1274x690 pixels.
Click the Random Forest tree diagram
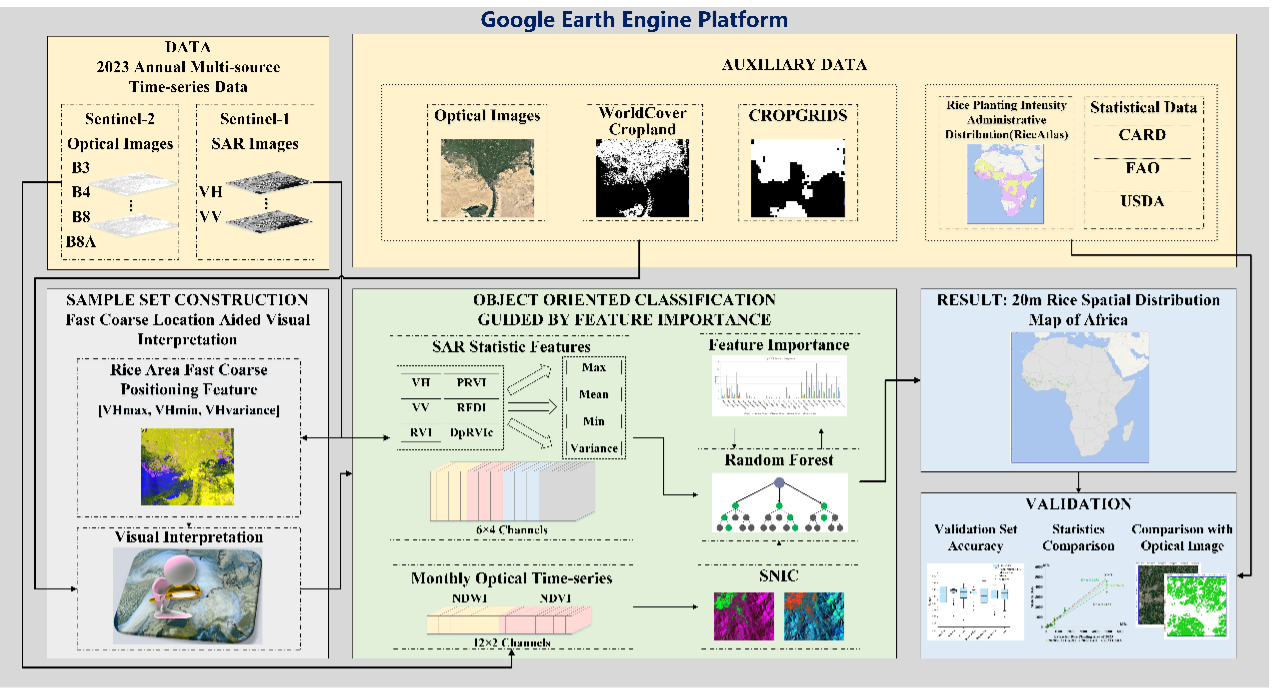(x=778, y=504)
